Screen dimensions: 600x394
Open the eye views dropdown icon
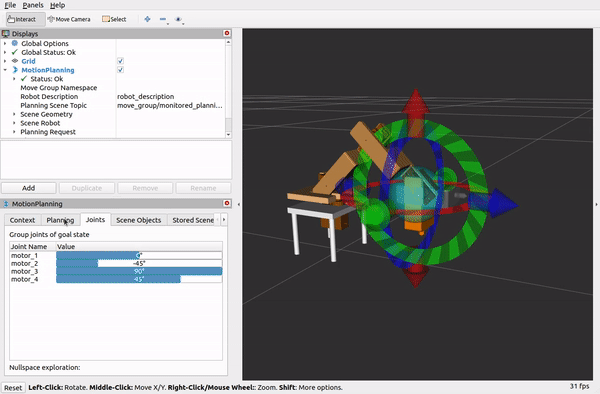pos(178,19)
